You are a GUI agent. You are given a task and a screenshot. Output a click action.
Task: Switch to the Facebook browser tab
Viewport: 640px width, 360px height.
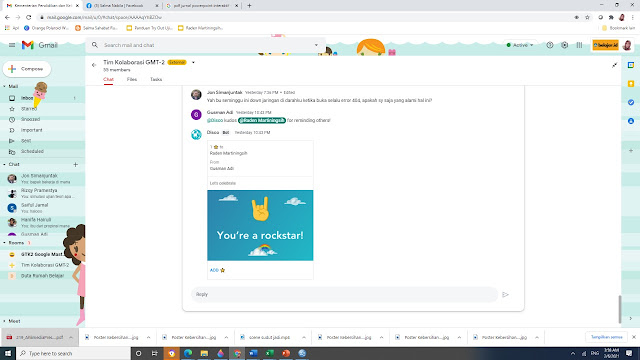(122, 6)
